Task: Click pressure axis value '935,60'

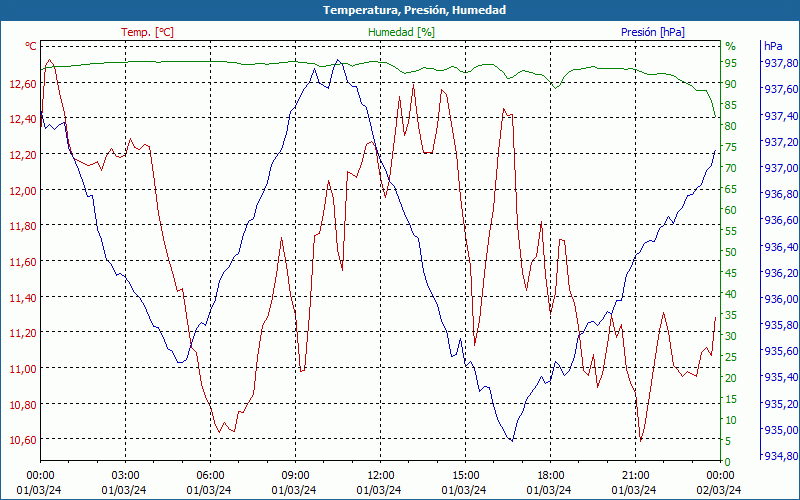Action: pyautogui.click(x=780, y=351)
